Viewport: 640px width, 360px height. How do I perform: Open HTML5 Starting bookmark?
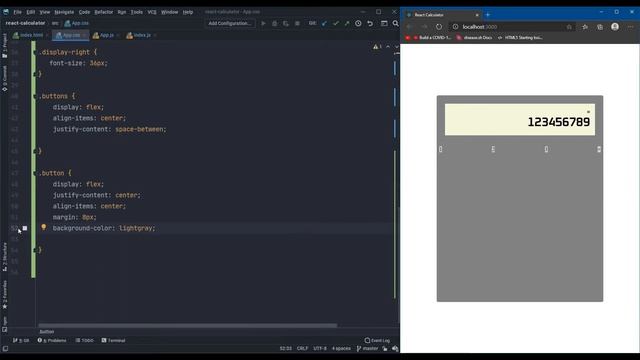point(520,38)
